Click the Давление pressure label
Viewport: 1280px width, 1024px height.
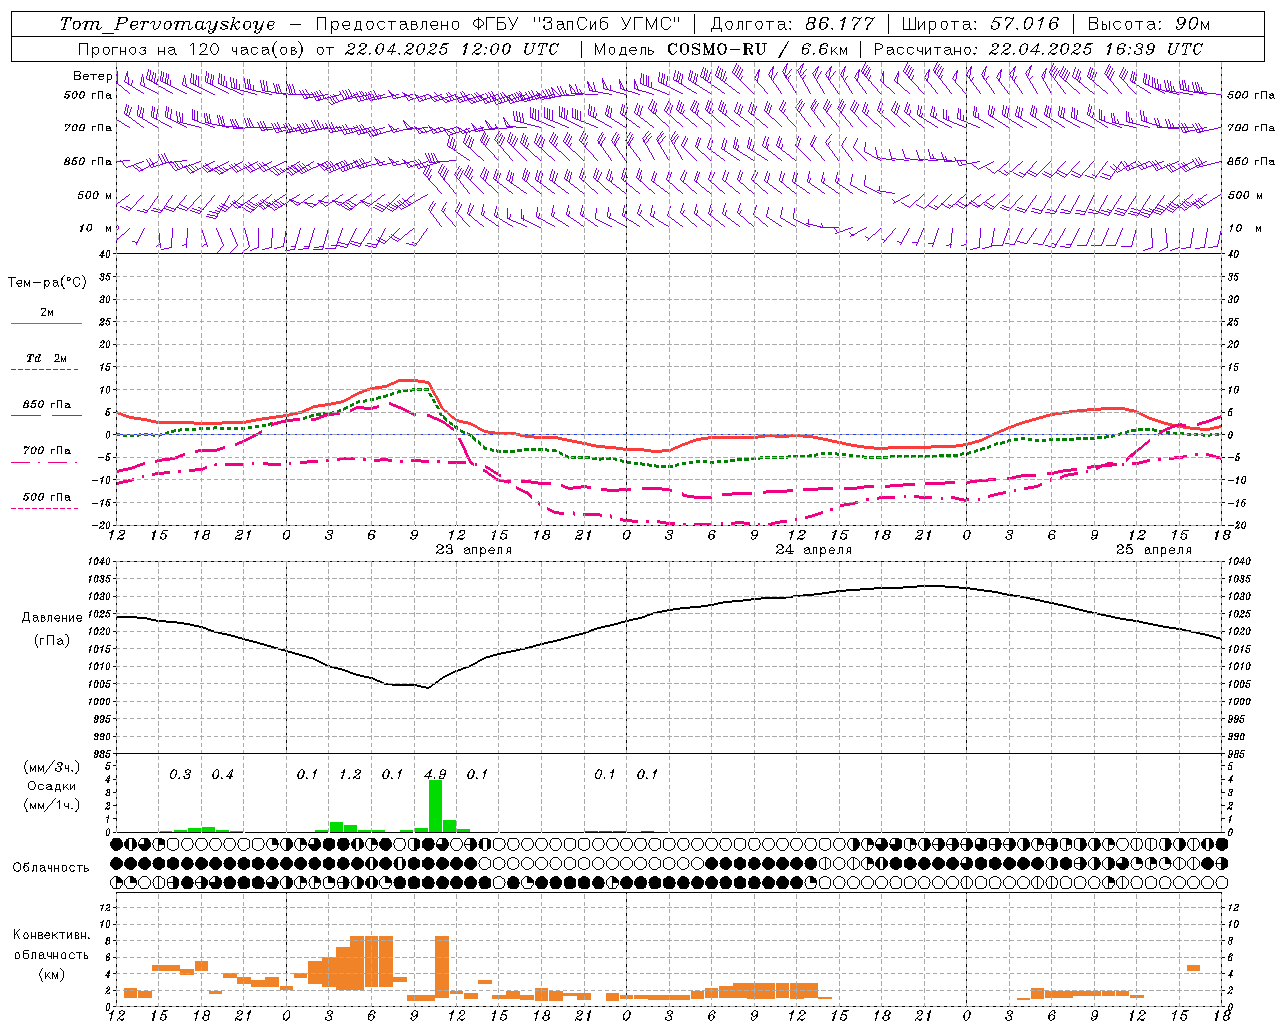click(x=52, y=617)
